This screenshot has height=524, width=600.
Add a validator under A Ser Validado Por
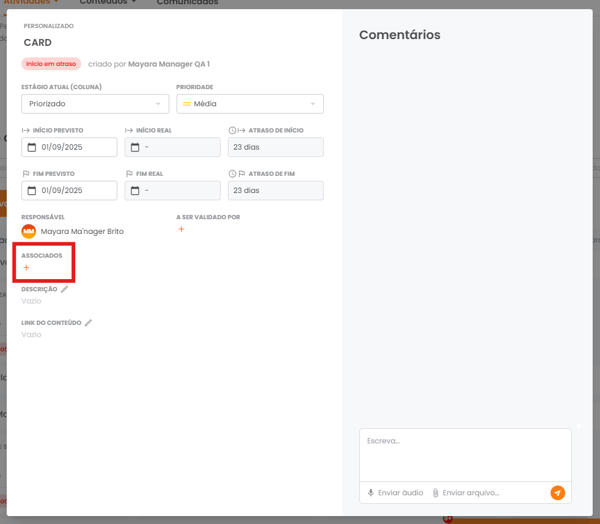click(181, 230)
